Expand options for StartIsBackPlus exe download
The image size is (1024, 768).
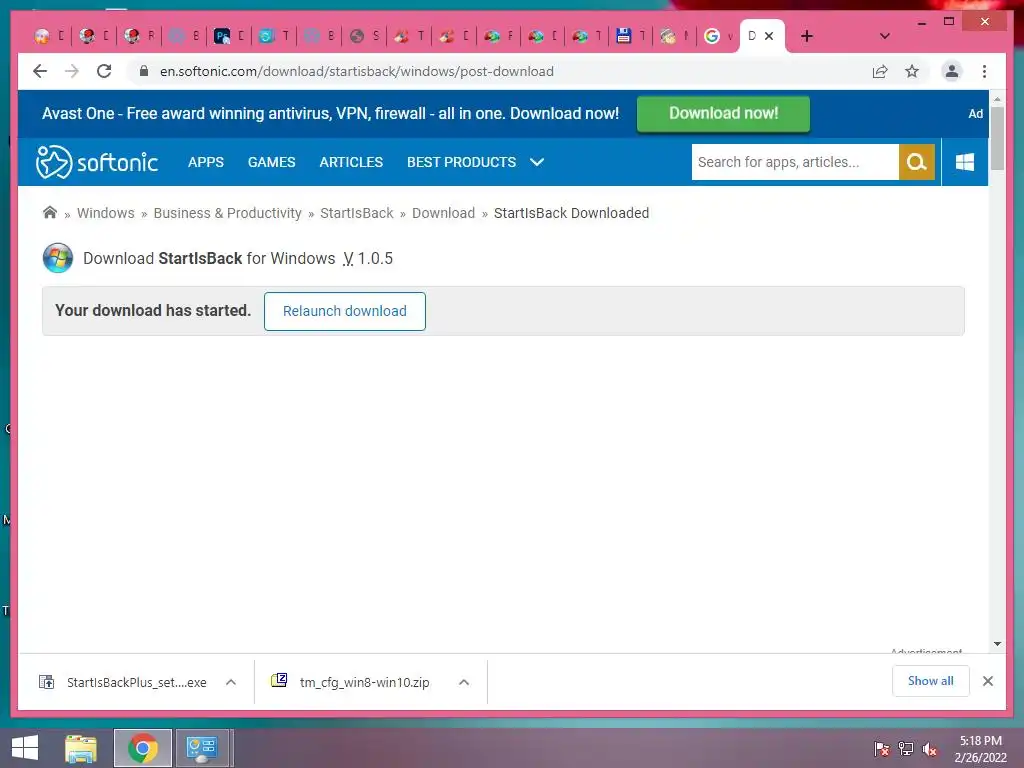(x=231, y=682)
